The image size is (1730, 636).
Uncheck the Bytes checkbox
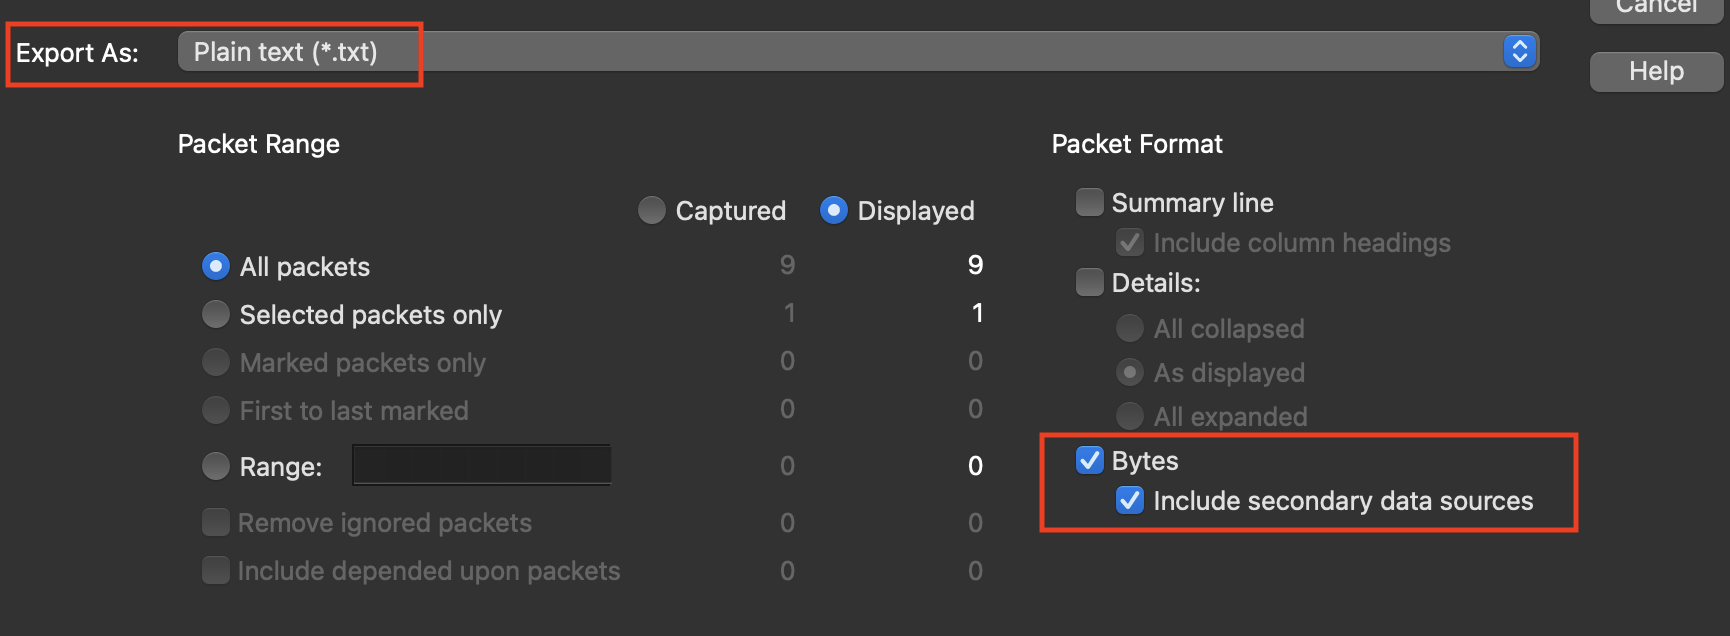[x=1090, y=460]
